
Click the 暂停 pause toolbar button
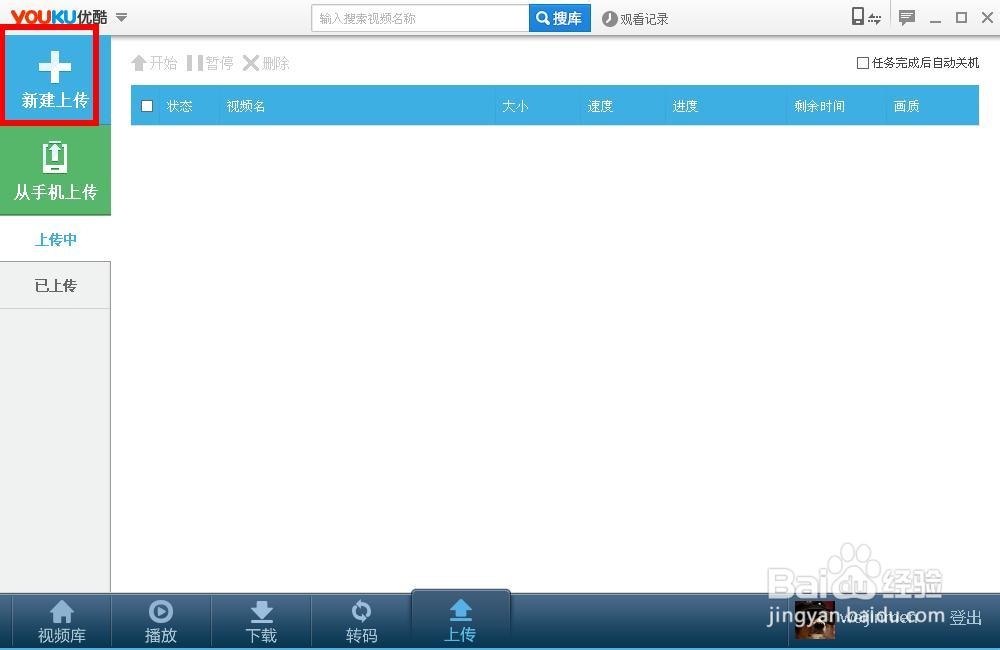point(210,63)
